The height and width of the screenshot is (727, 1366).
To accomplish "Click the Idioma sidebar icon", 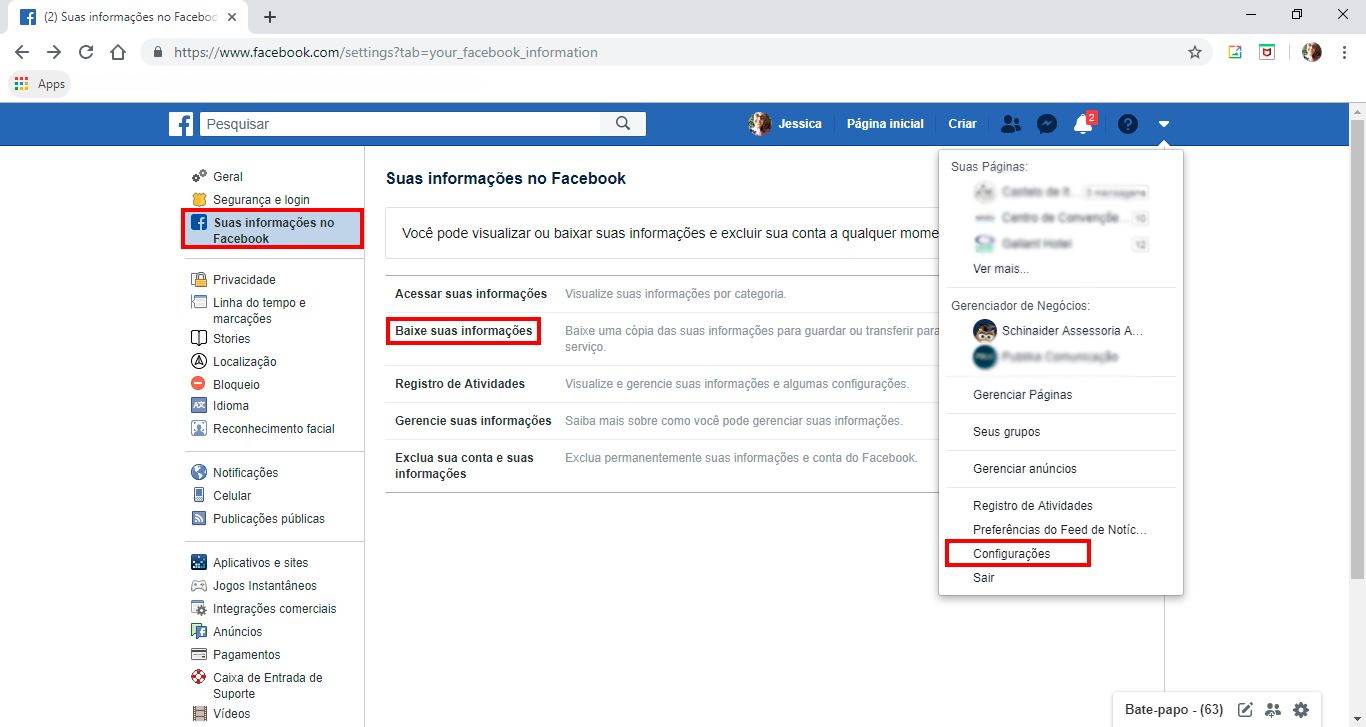I will point(198,406).
